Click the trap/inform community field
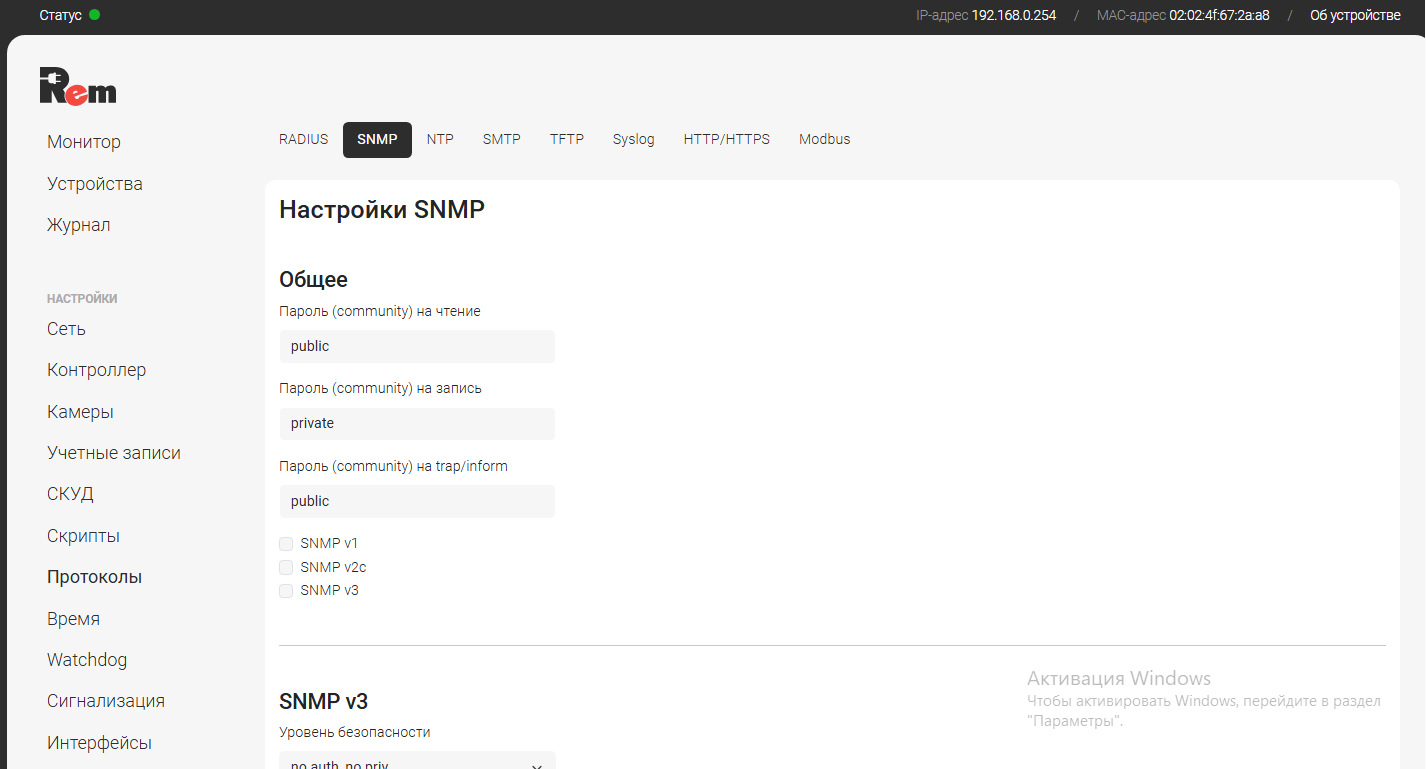Screen dimensions: 1426x769 click(x=416, y=501)
